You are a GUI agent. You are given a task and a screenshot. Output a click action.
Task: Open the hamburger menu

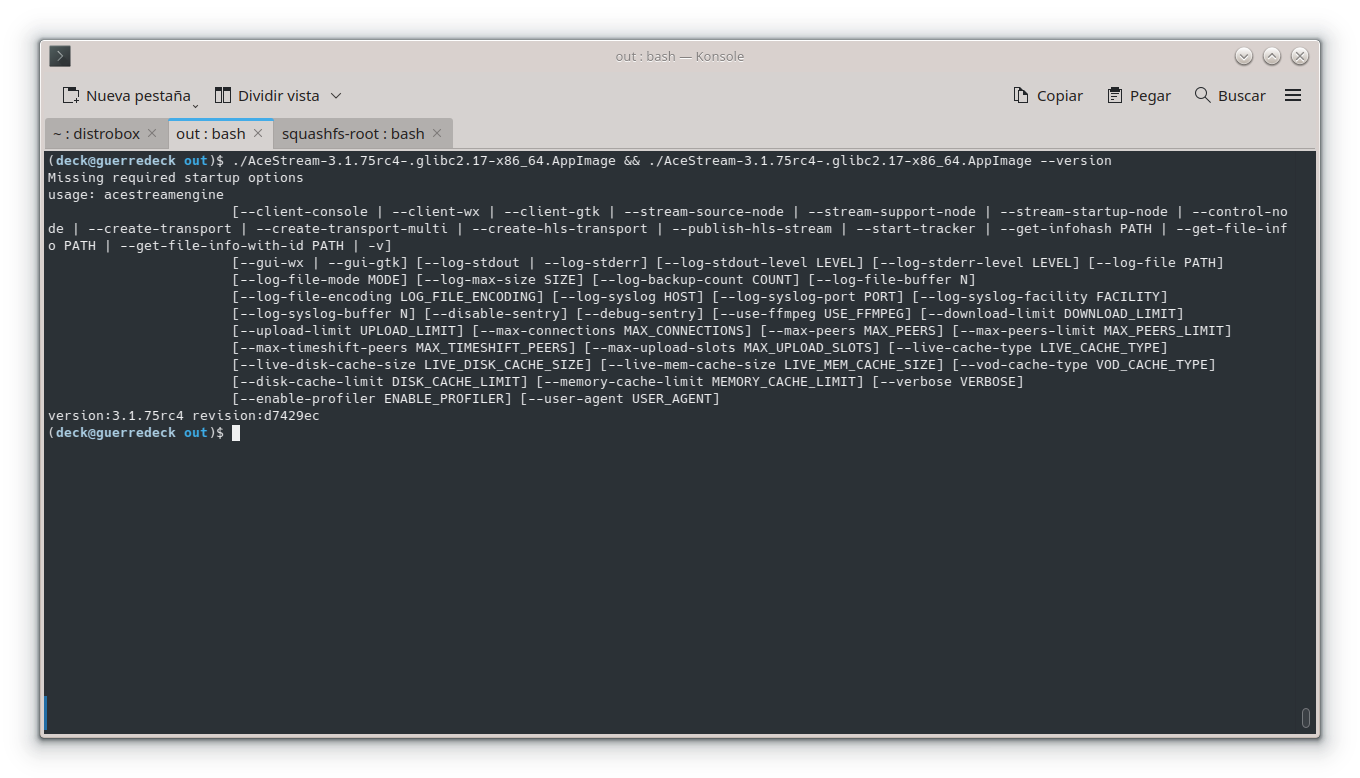(1293, 96)
